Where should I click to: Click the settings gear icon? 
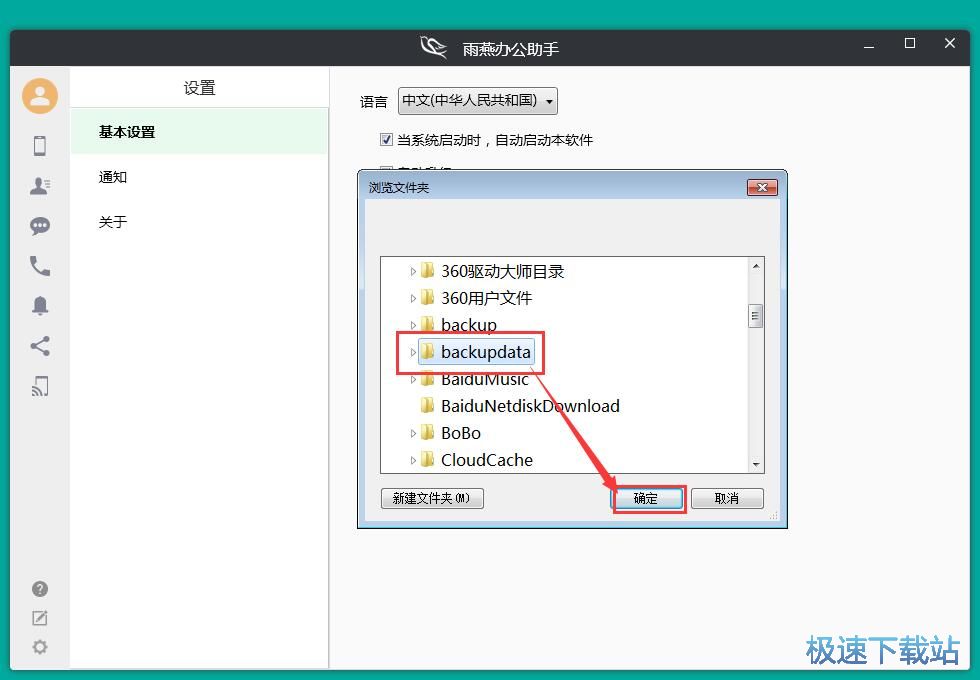click(40, 647)
